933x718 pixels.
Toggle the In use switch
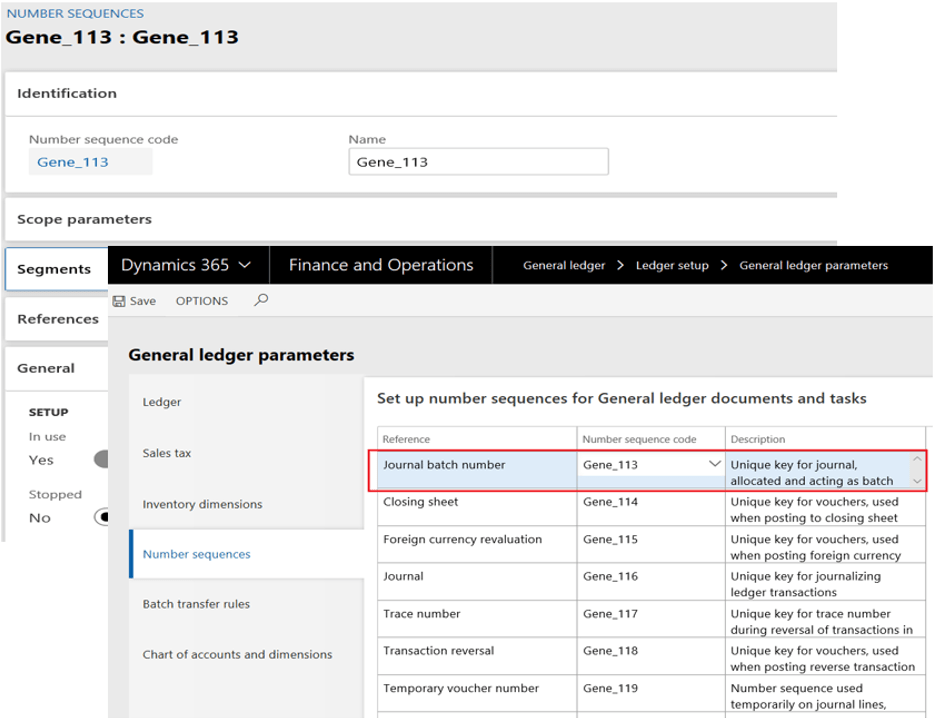(x=100, y=460)
